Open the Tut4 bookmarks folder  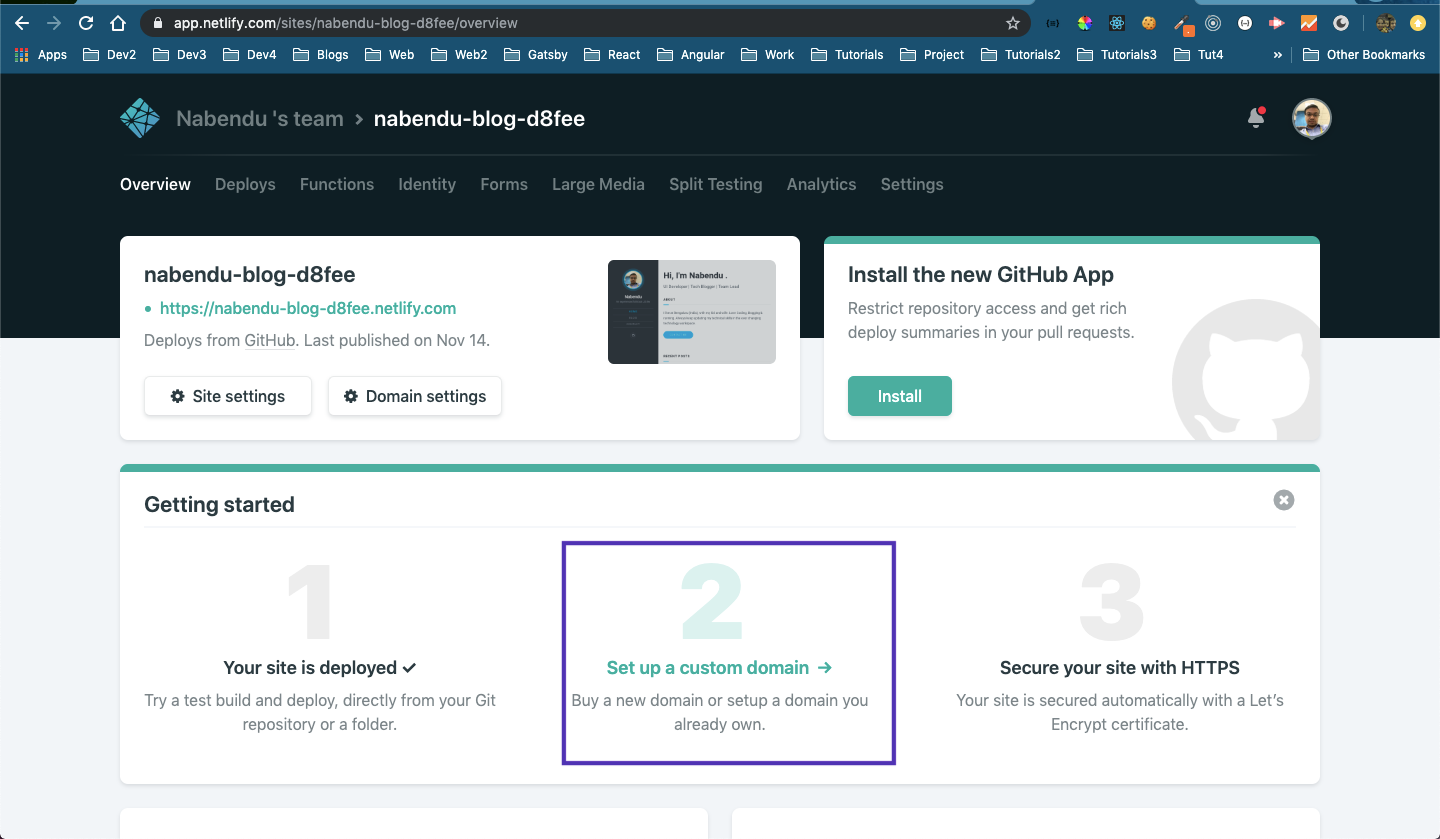tap(1198, 55)
